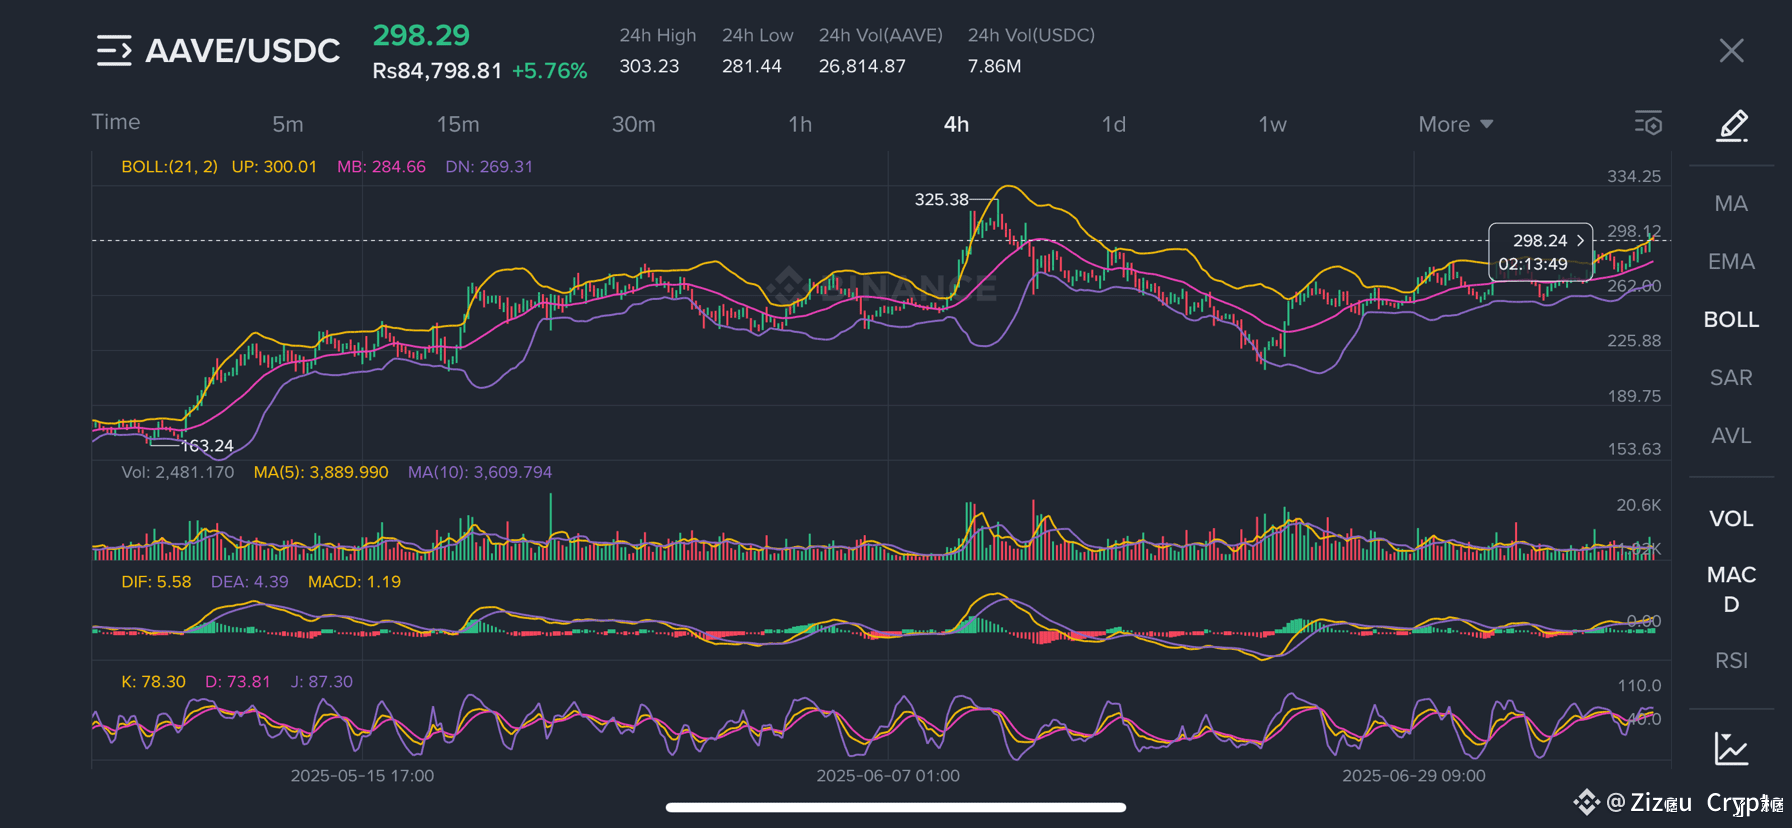Screen dimensions: 1792x828
Task: Toggle the VOL sub-indicator
Action: click(x=1731, y=519)
